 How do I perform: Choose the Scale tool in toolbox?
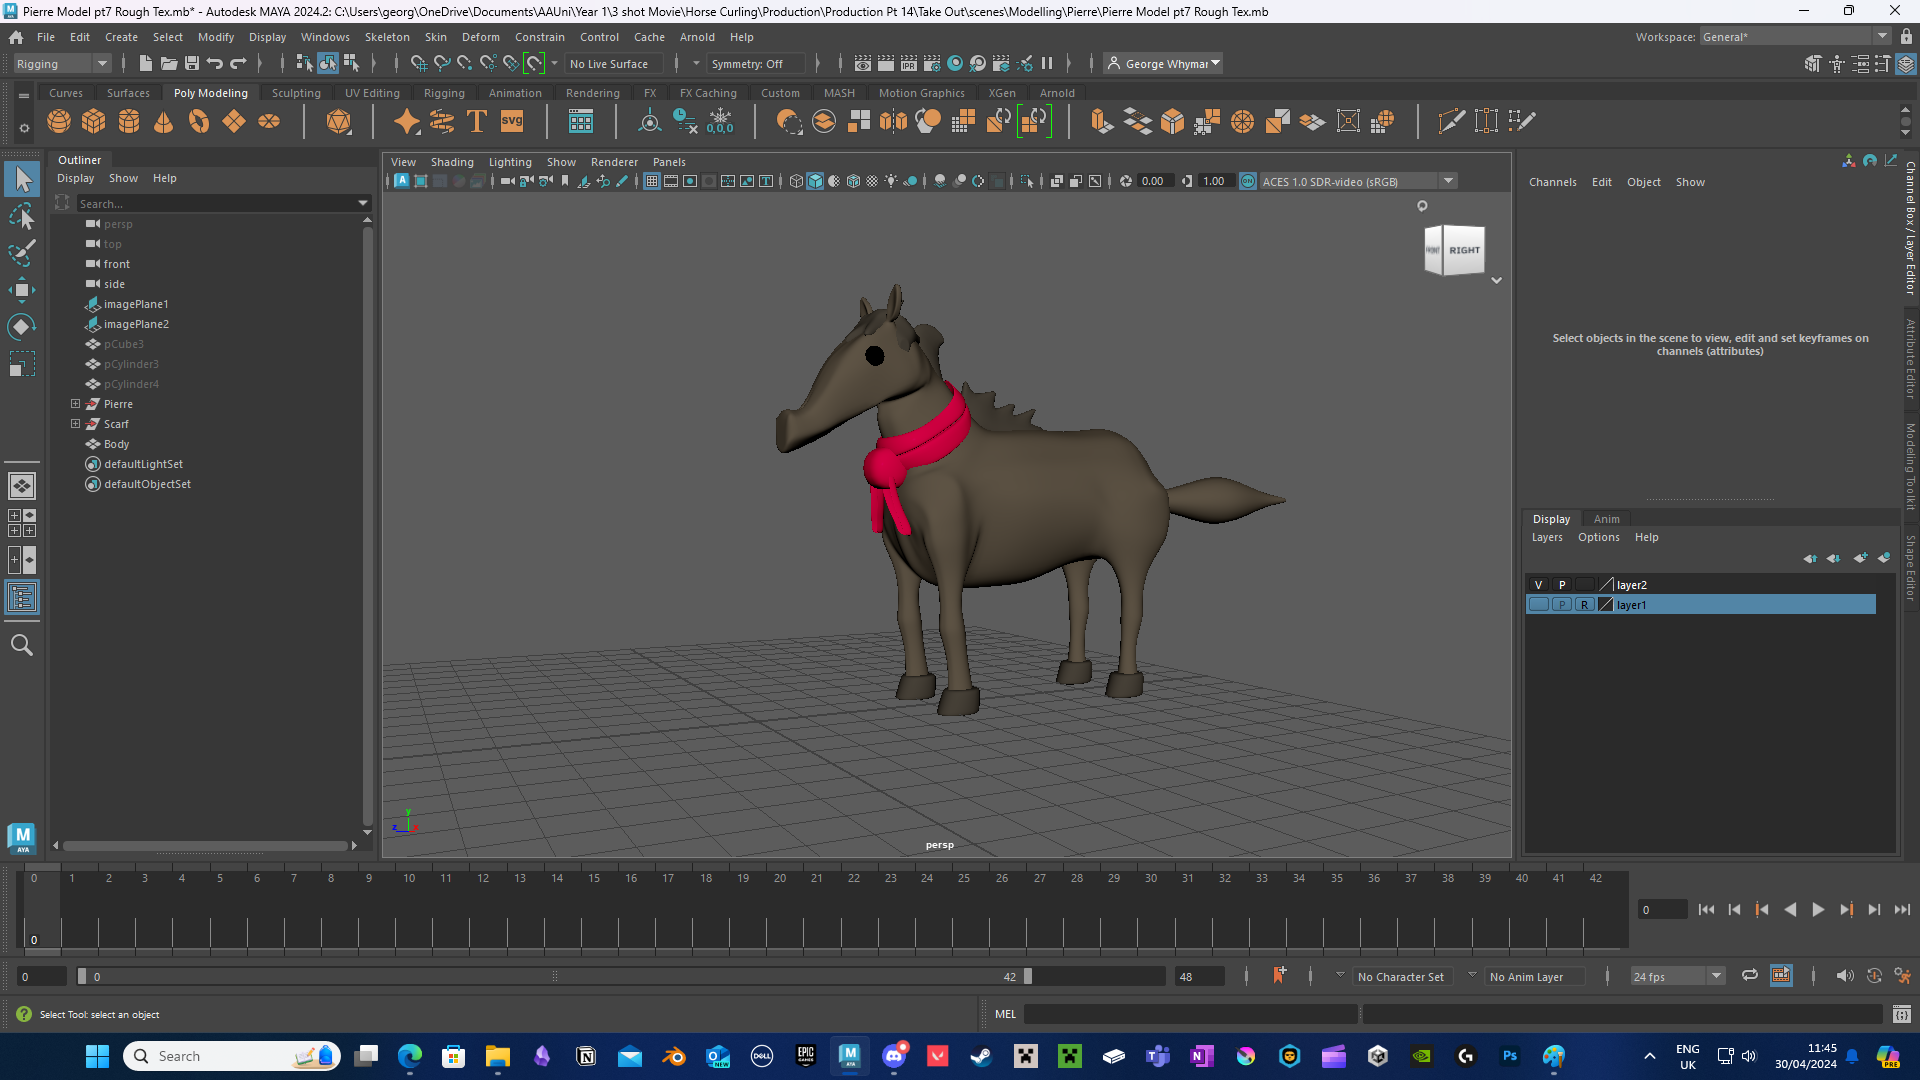(22, 364)
